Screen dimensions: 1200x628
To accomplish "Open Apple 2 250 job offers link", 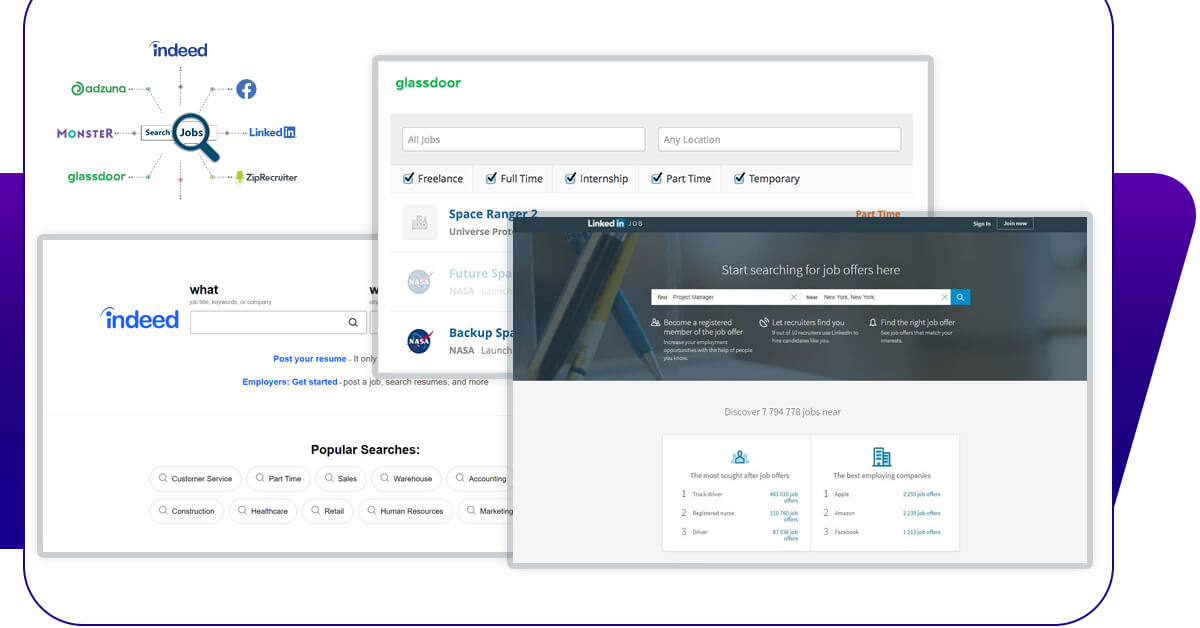I will pos(922,494).
